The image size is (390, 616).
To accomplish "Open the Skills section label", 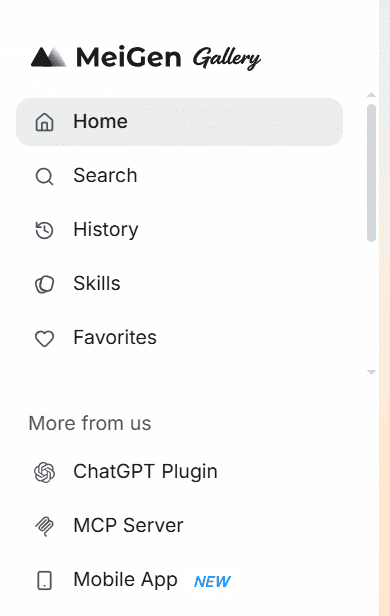I will pos(97,284).
